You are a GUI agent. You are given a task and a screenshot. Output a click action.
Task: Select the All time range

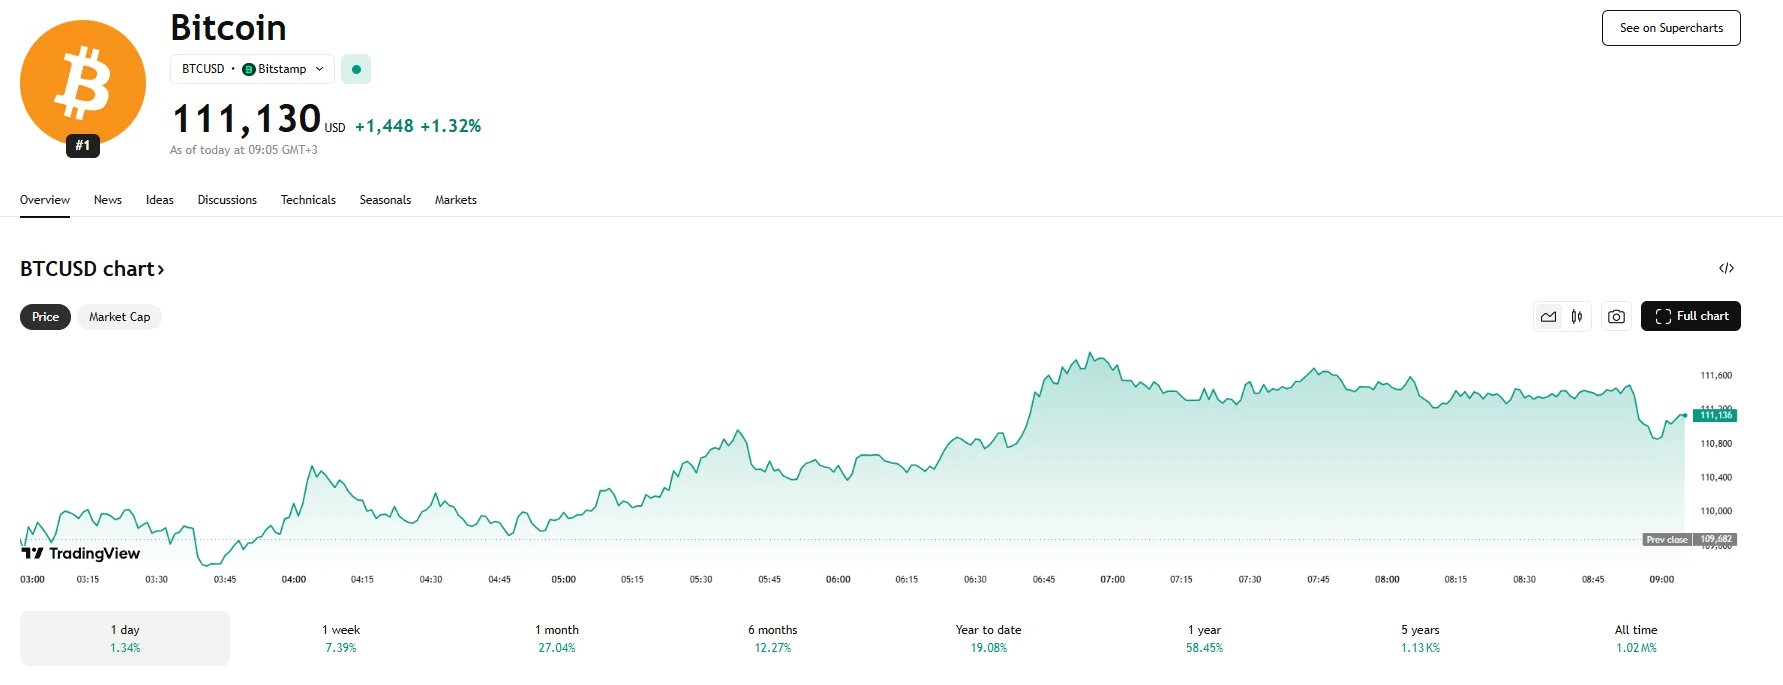pyautogui.click(x=1636, y=638)
